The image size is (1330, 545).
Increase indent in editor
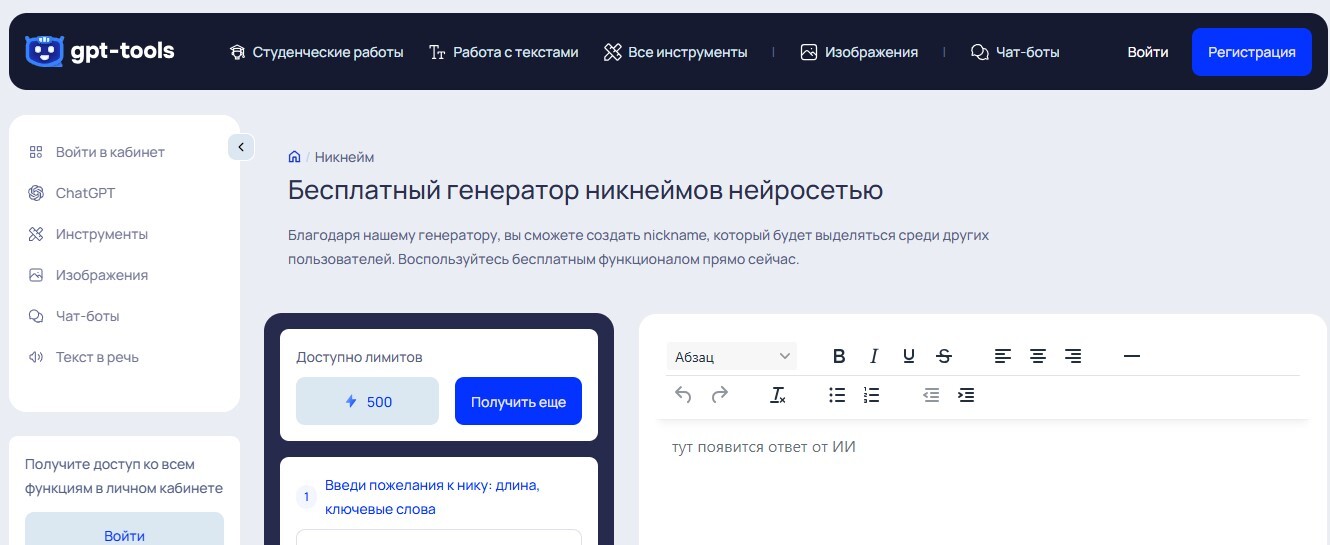click(x=966, y=395)
